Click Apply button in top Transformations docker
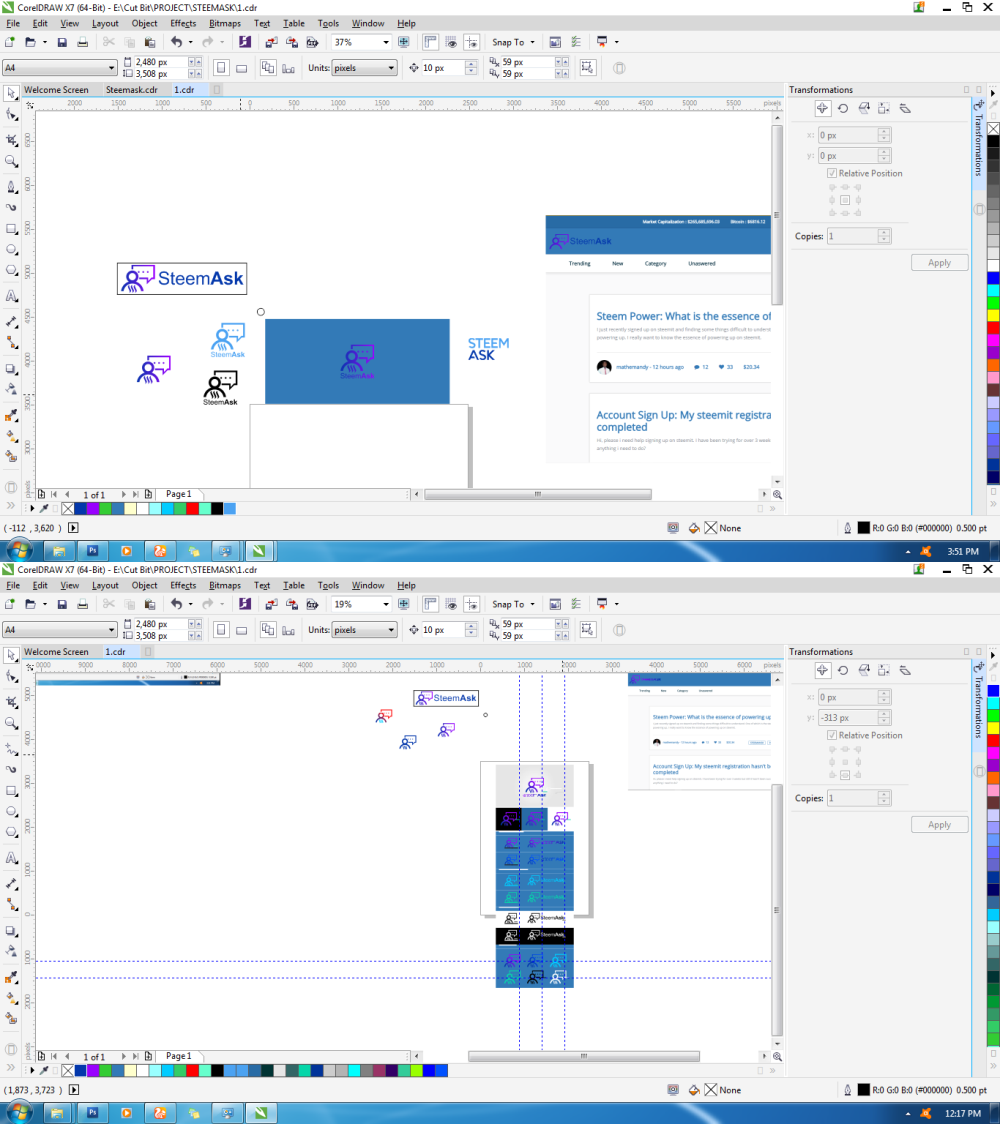This screenshot has width=1000, height=1124. click(939, 262)
